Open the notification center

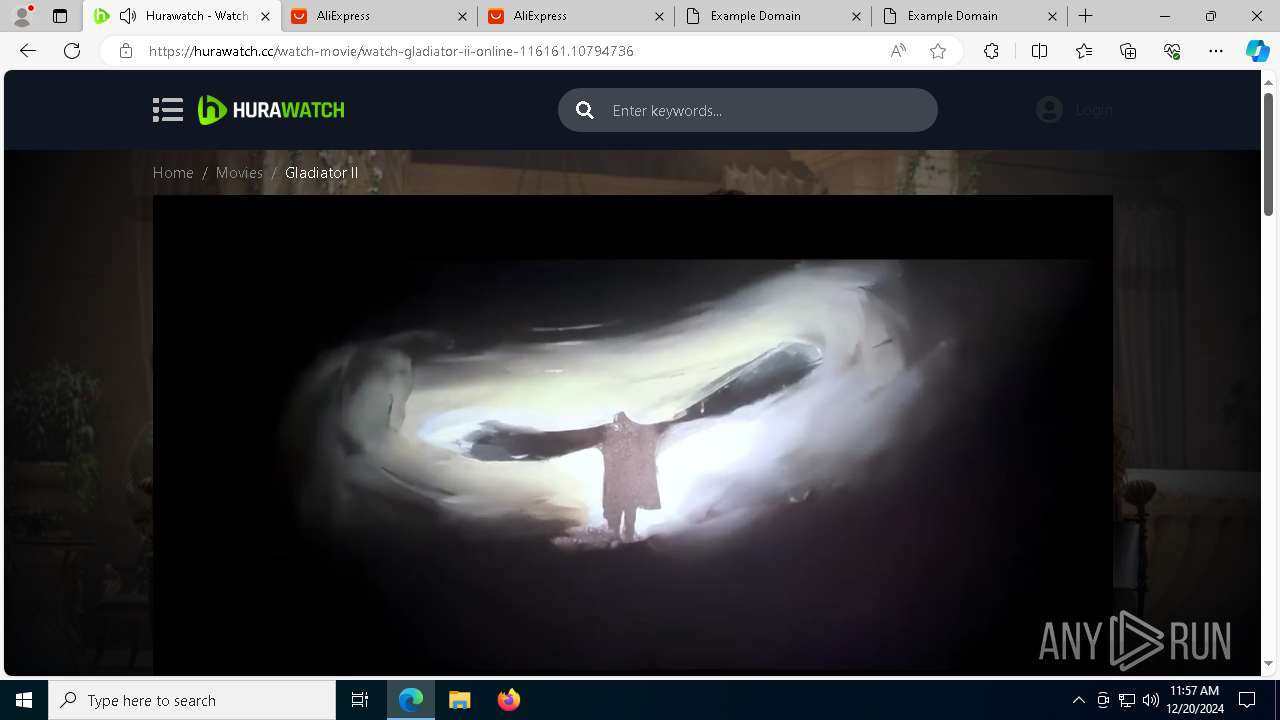point(1247,700)
